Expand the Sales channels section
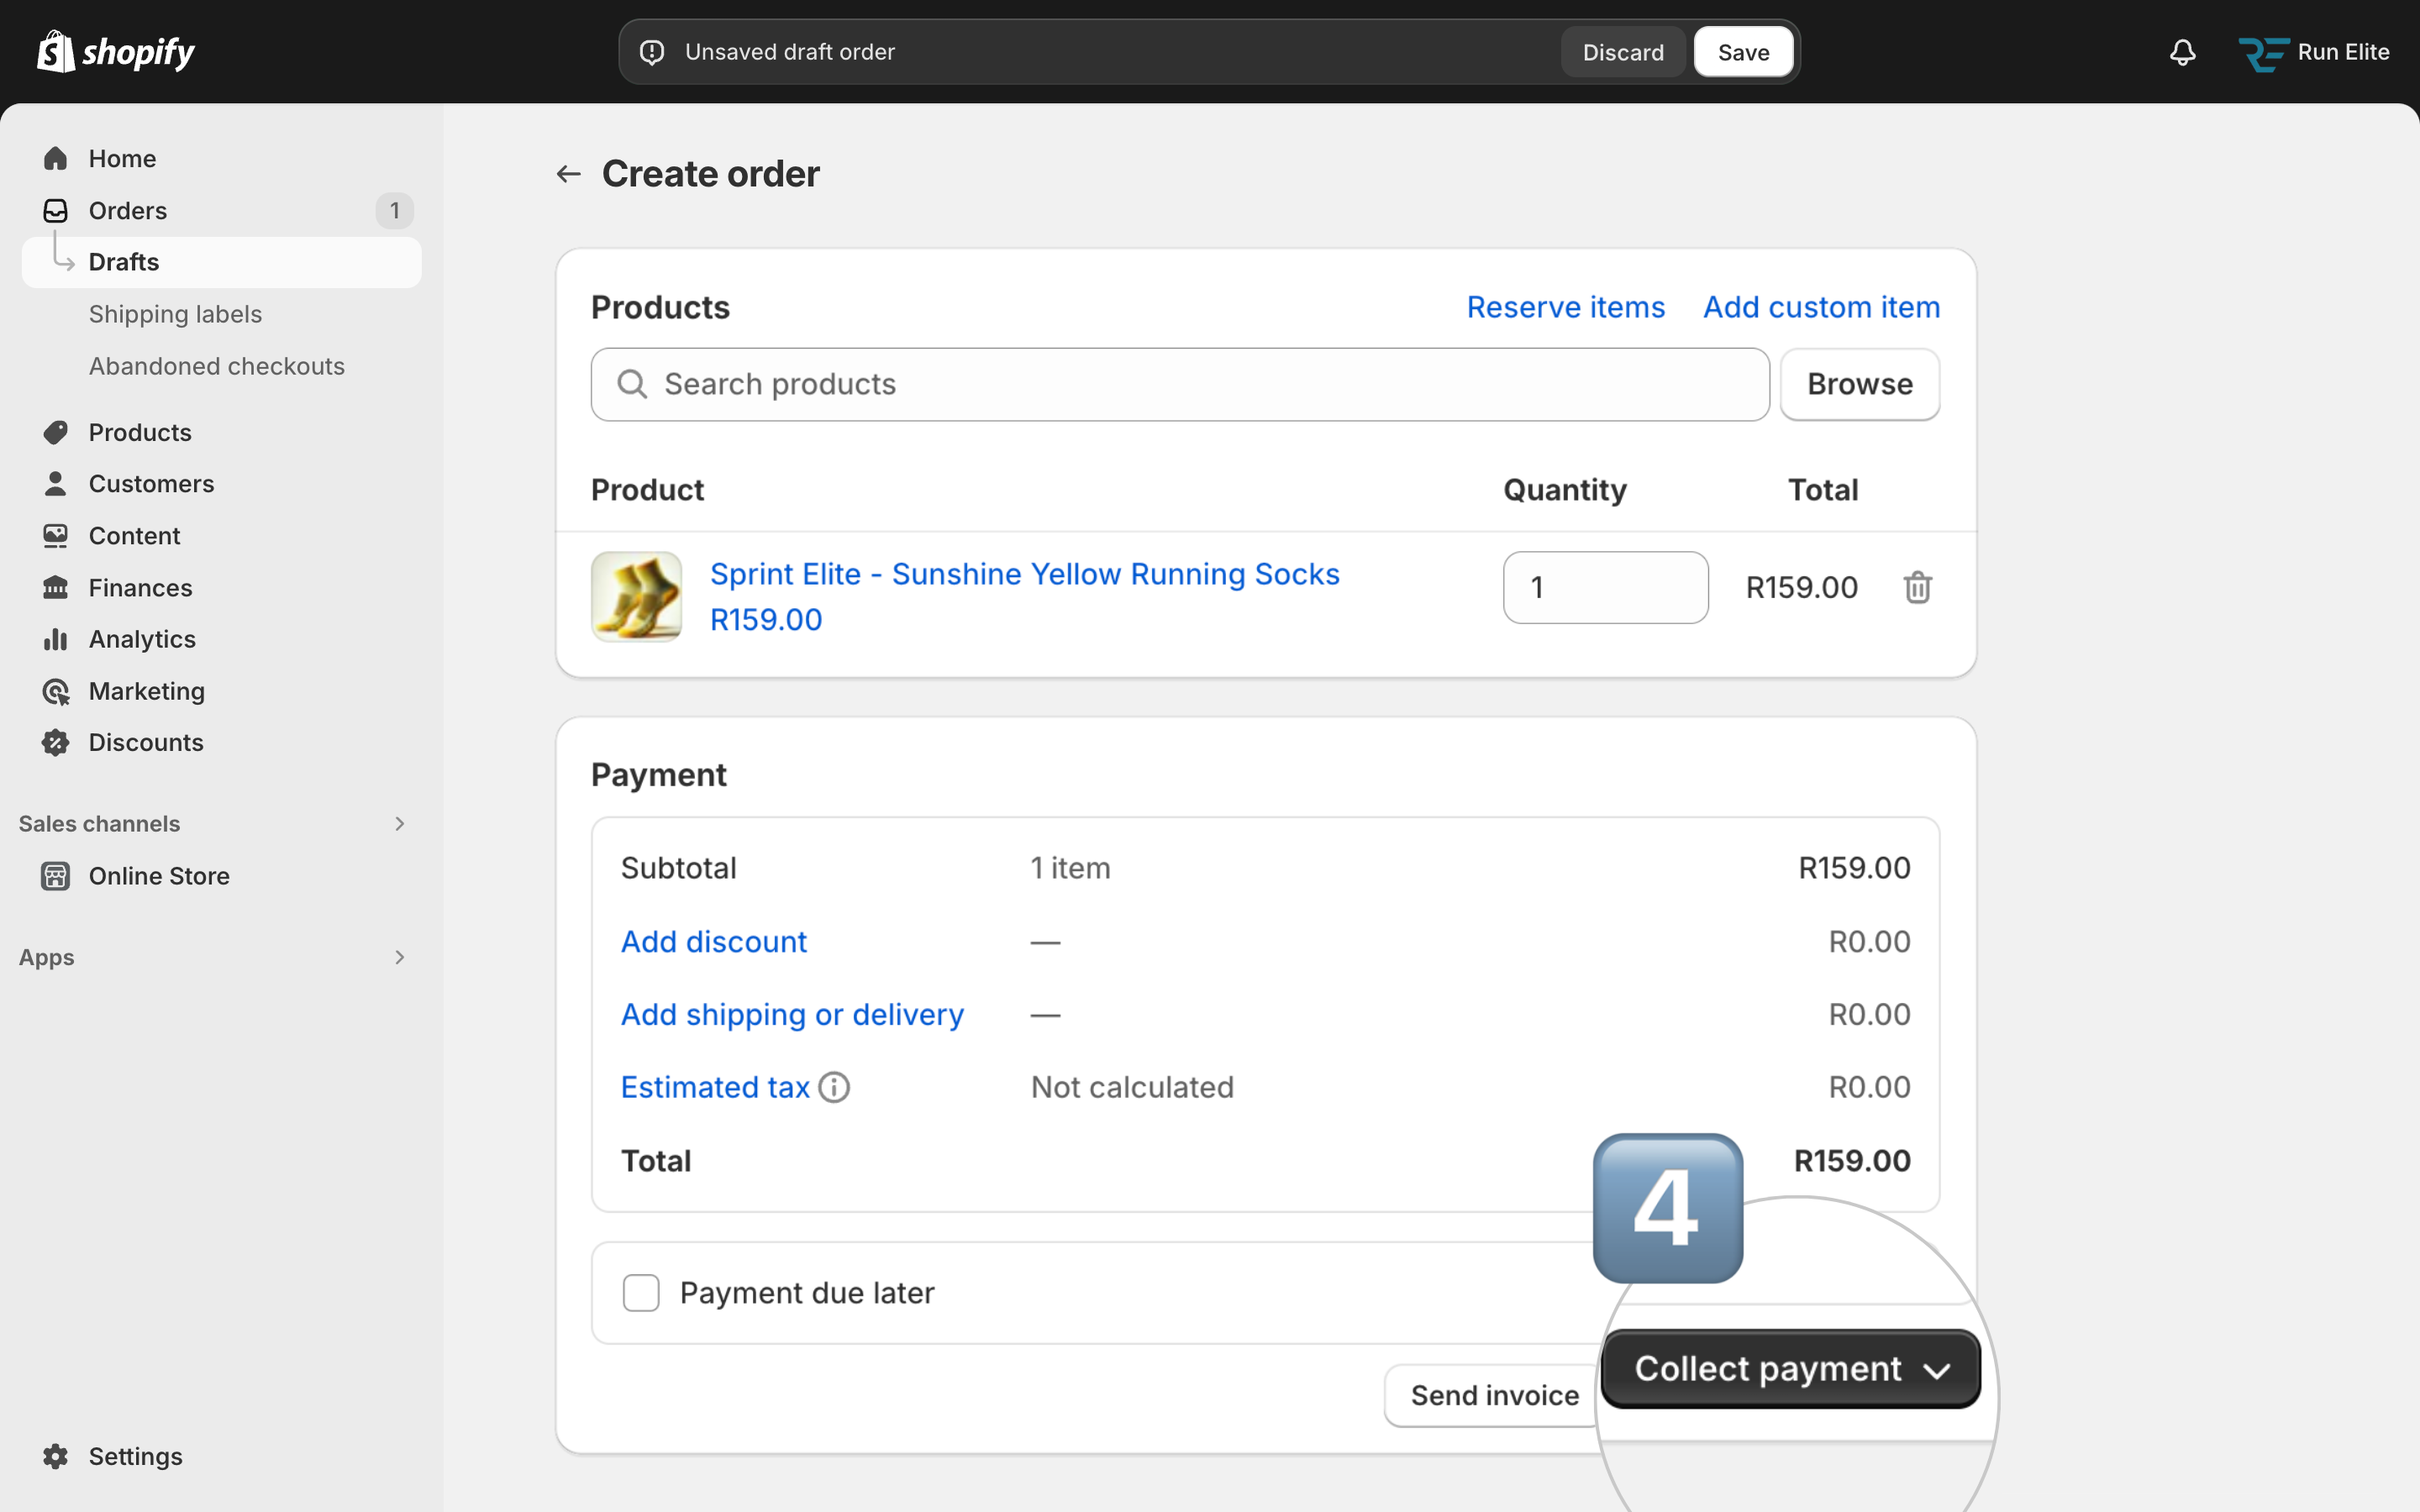 [x=399, y=824]
